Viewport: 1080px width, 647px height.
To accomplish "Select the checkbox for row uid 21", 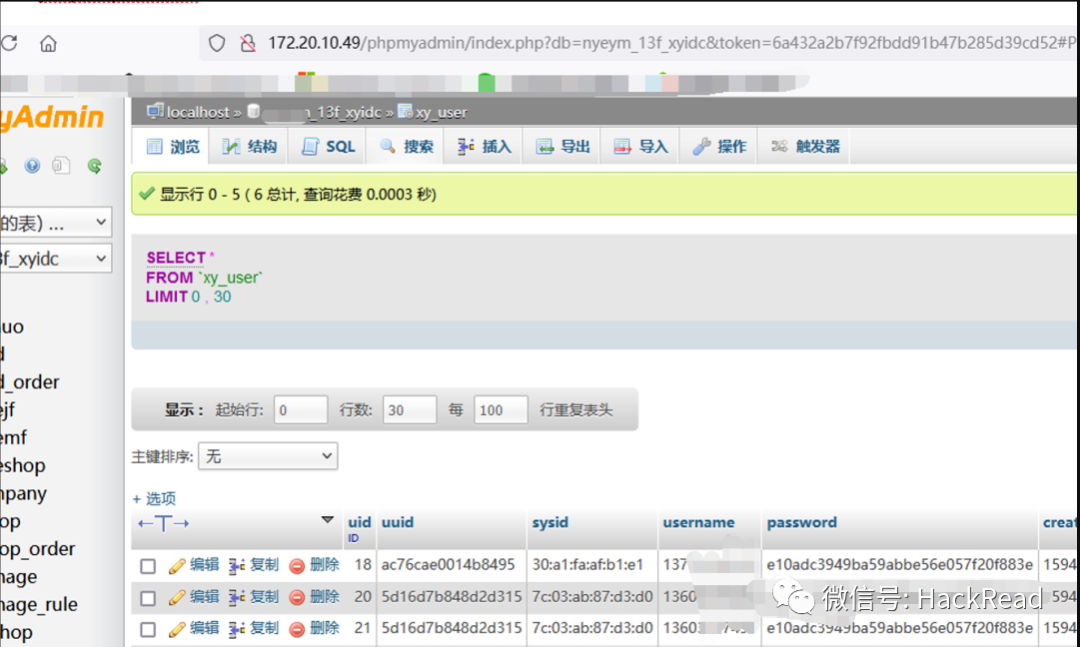I will (x=147, y=629).
